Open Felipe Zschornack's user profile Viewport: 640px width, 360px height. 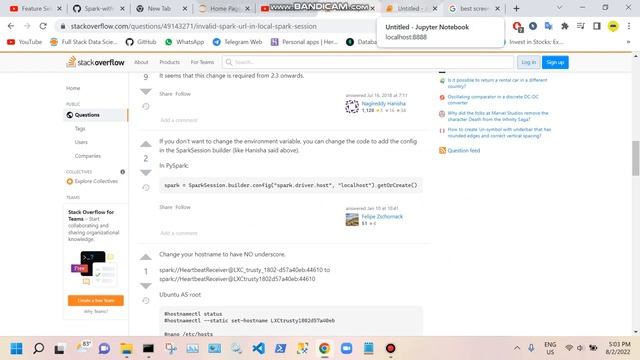[382, 217]
